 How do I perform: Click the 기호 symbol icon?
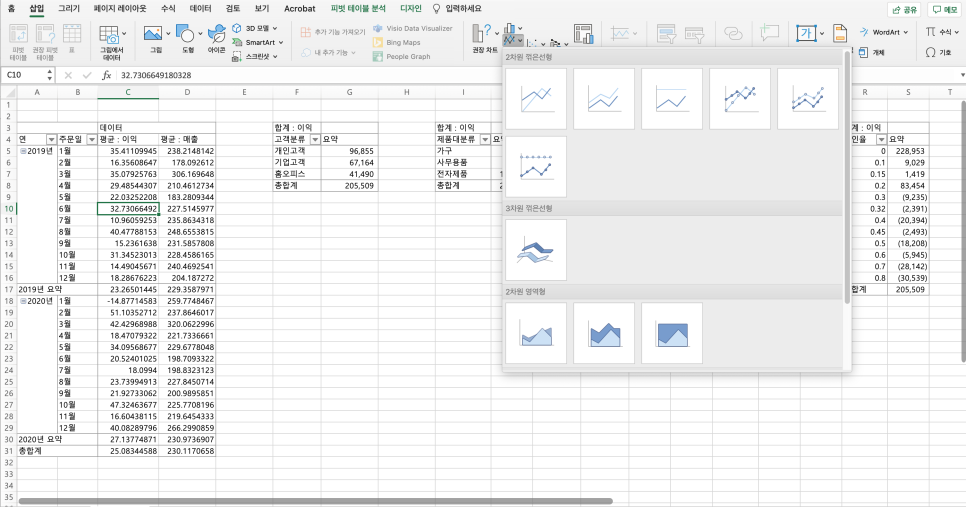930,53
